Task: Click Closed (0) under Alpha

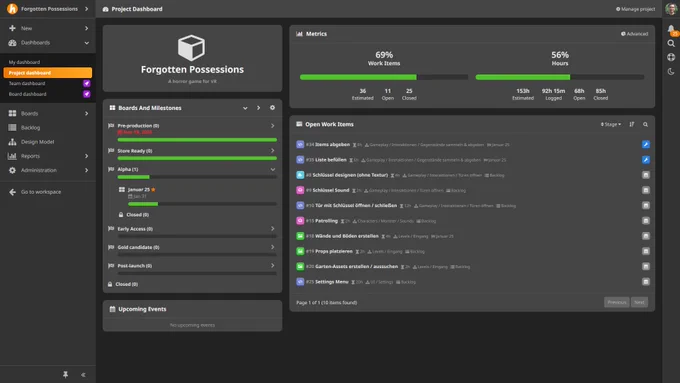Action: (x=137, y=215)
